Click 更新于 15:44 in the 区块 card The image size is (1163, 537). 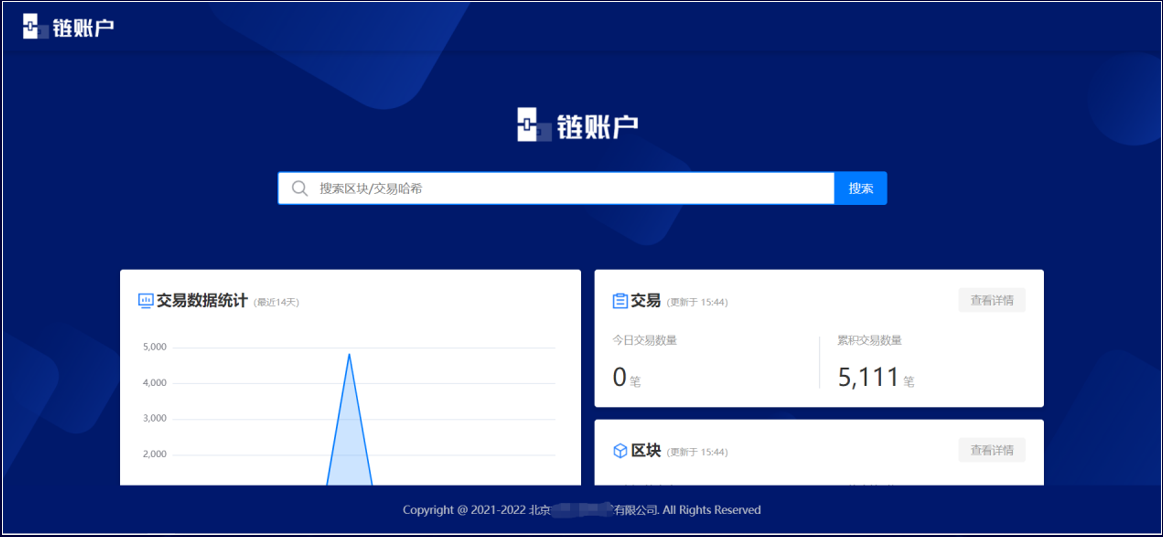(x=696, y=452)
